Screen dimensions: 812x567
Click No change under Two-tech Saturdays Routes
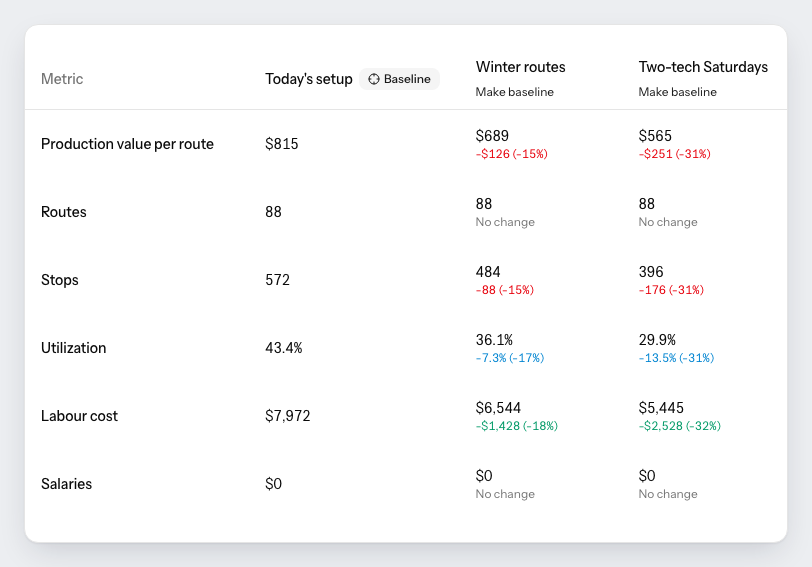click(668, 222)
